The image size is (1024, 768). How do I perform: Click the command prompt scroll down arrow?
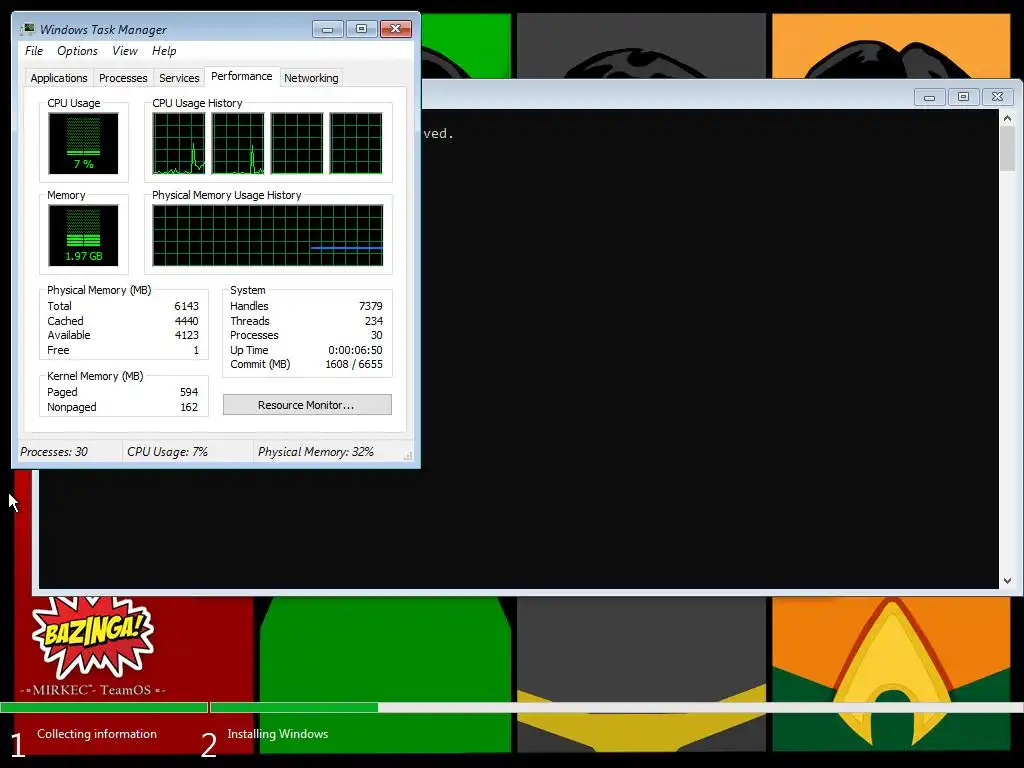[x=1007, y=581]
